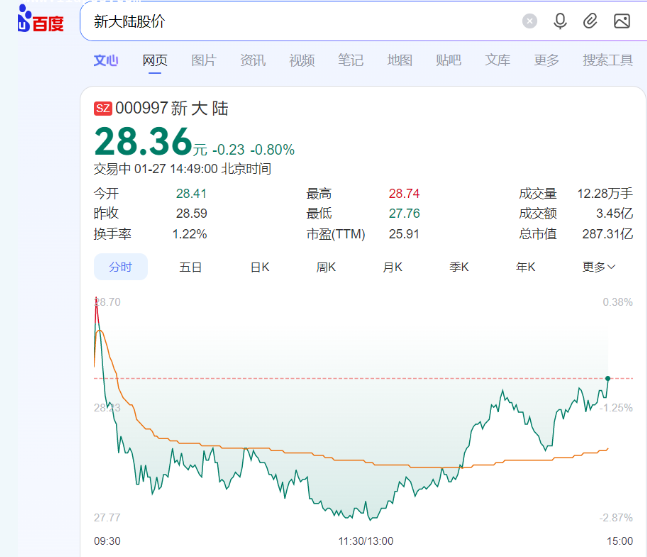The width and height of the screenshot is (647, 557).
Task: Click the 总市值 value 287.31亿
Action: [607, 234]
